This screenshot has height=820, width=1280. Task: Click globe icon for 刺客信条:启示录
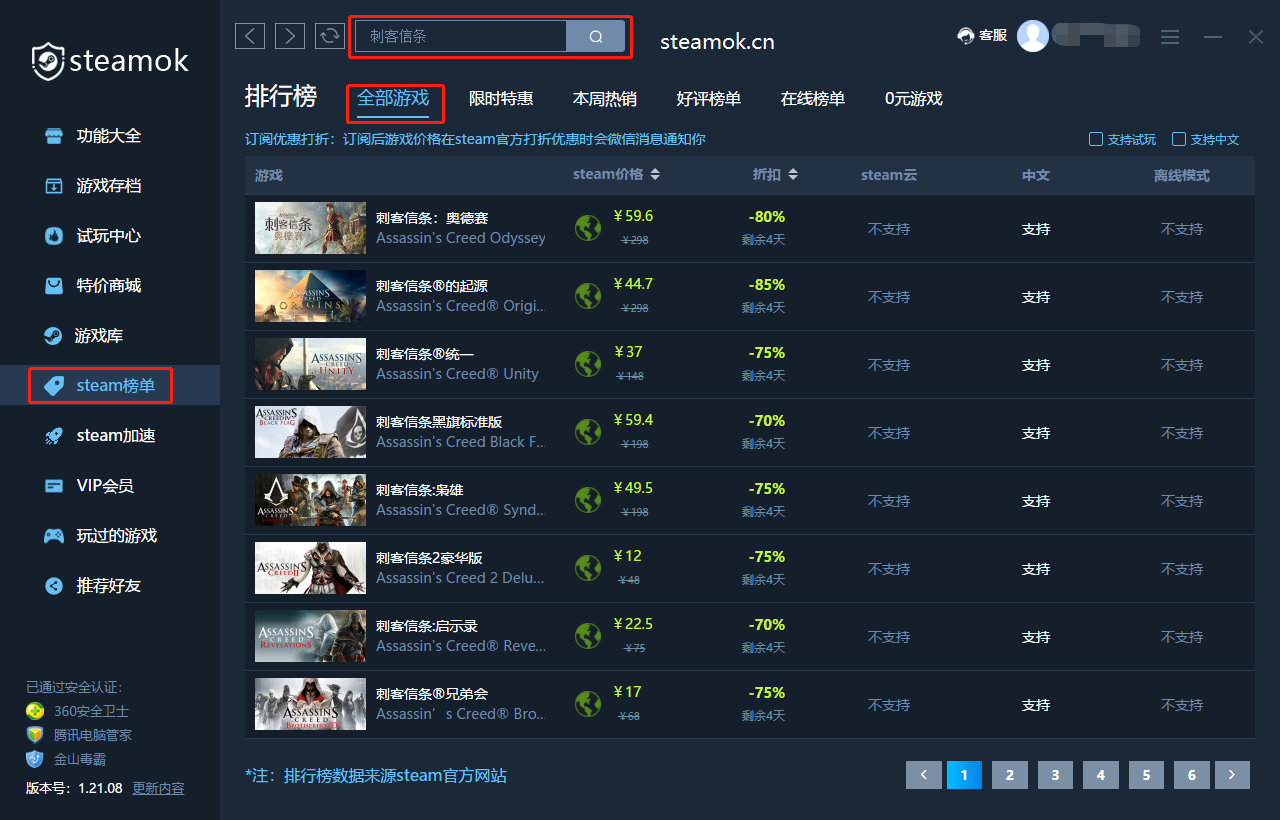coord(587,636)
